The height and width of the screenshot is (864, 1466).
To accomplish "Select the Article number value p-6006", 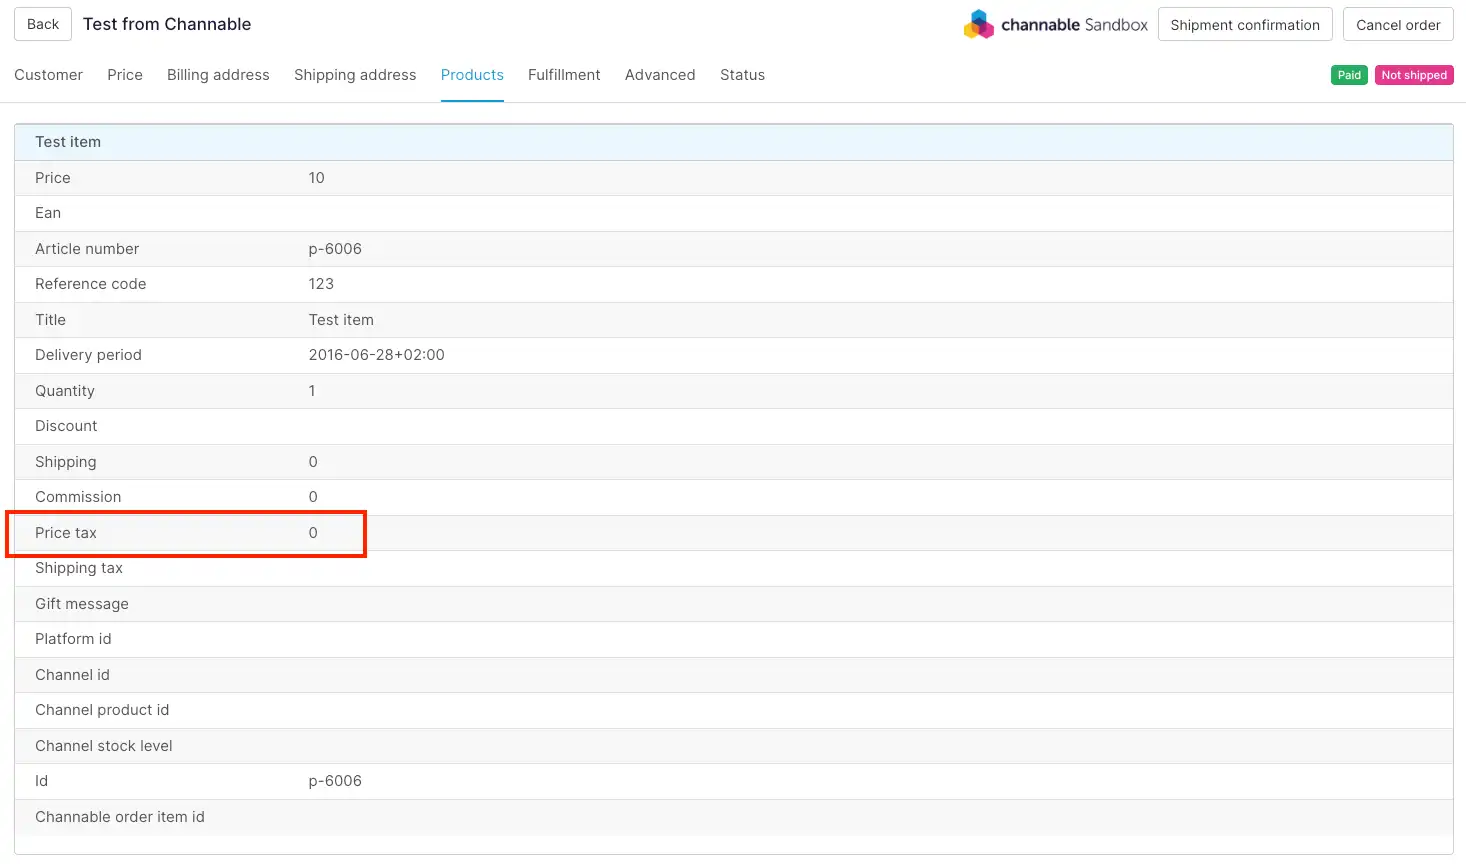I will pos(335,249).
